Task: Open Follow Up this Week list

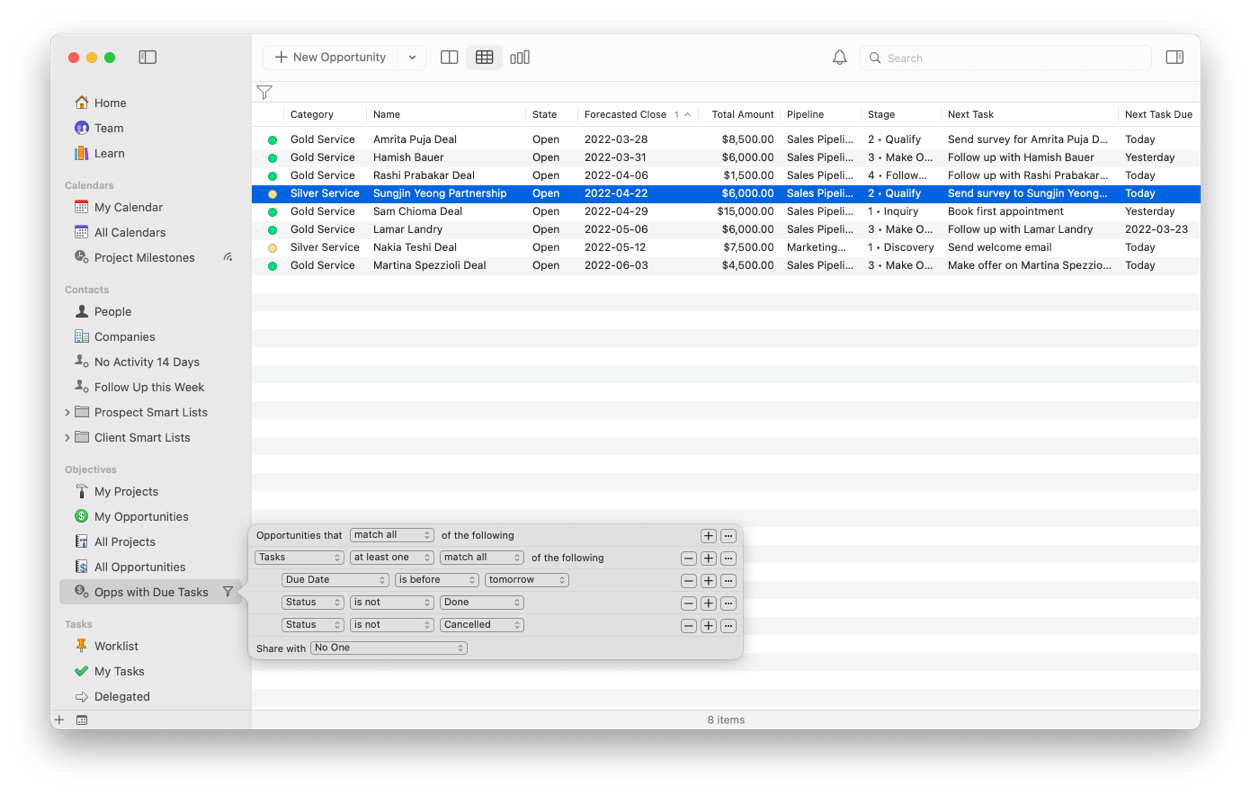Action: tap(149, 387)
